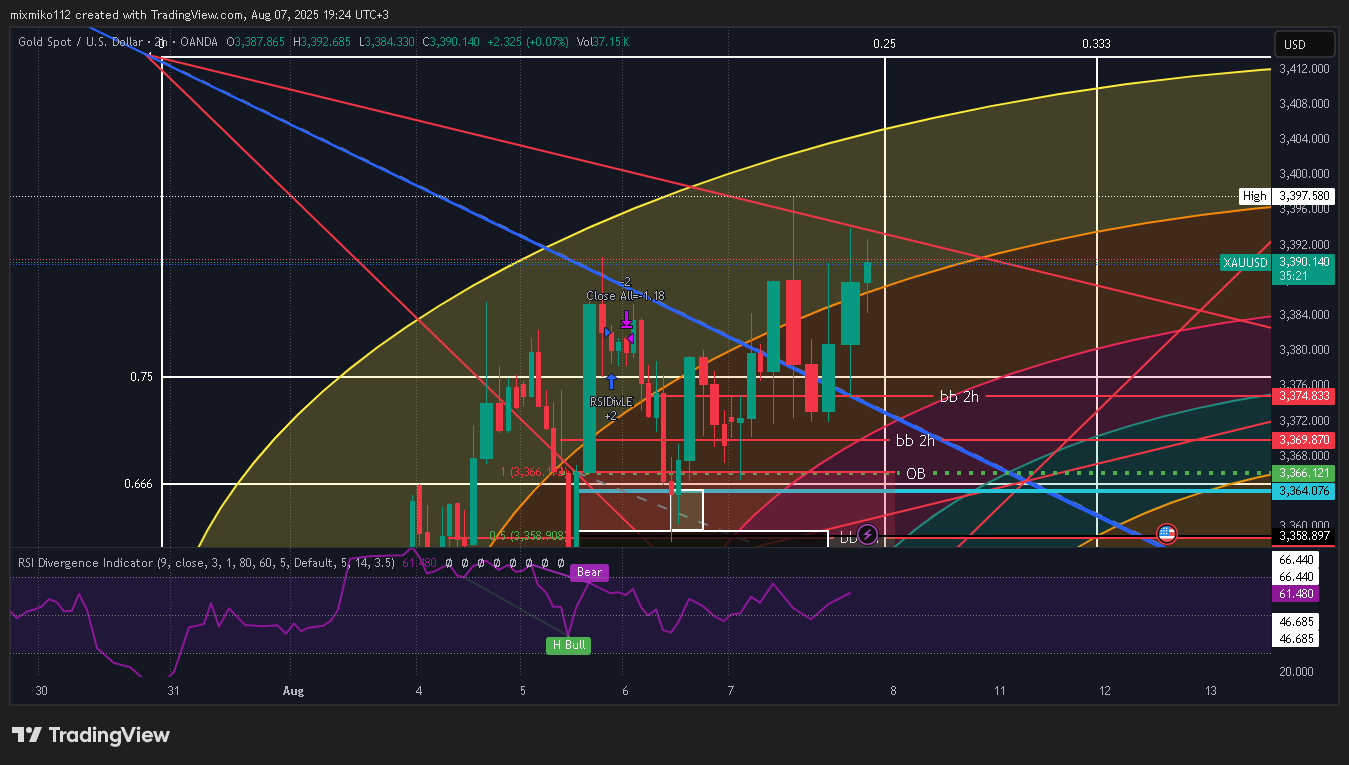Select the 3,358.897 price label
Image resolution: width=1349 pixels, height=765 pixels.
pyautogui.click(x=1303, y=536)
